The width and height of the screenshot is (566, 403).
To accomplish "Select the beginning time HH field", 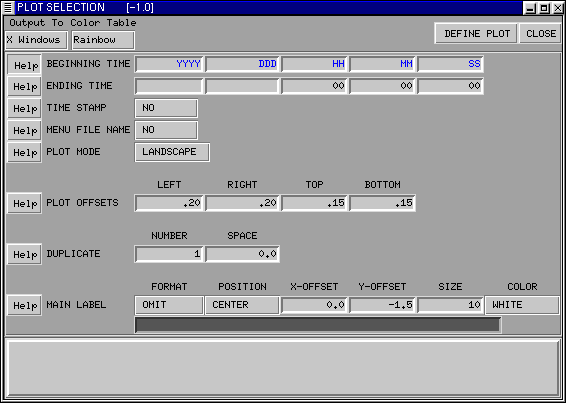I will (x=314, y=64).
